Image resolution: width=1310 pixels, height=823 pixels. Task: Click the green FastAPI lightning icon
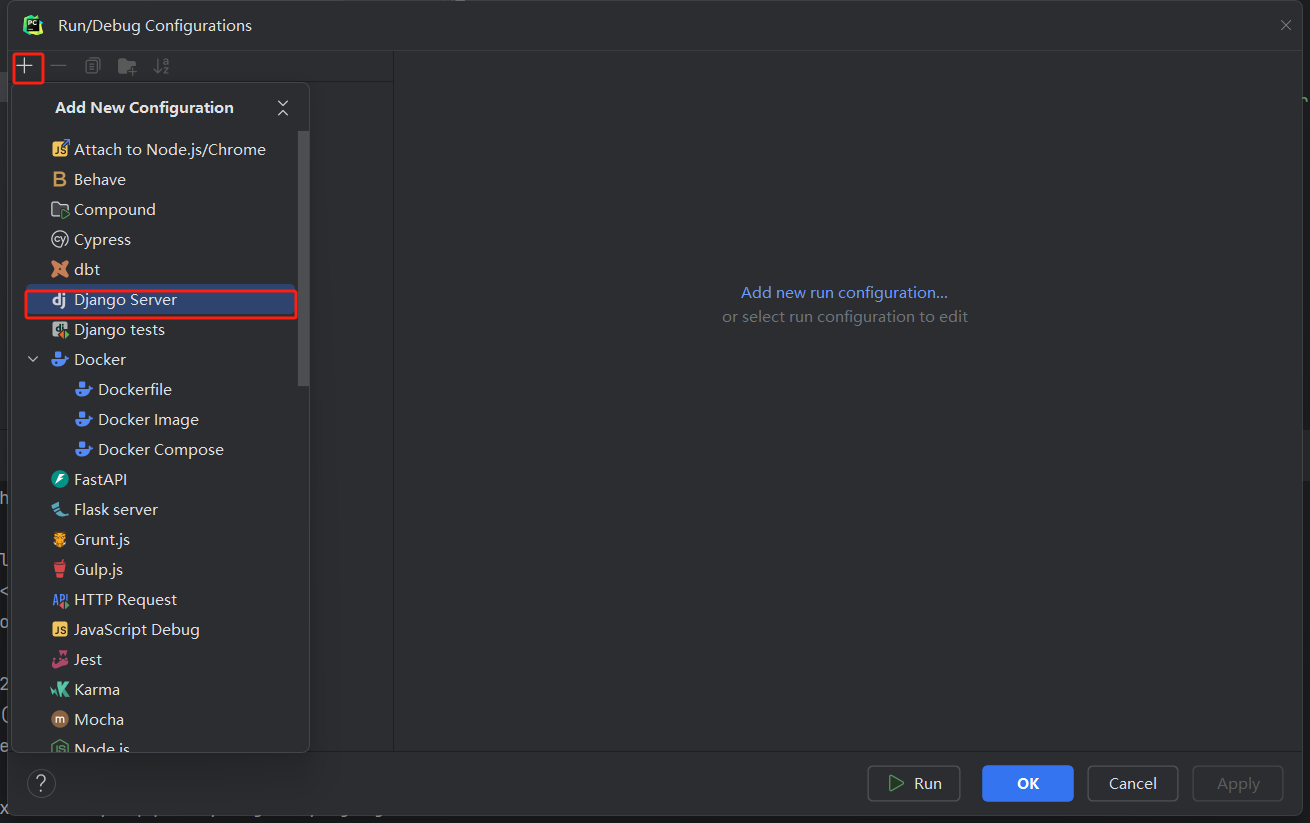pos(60,479)
